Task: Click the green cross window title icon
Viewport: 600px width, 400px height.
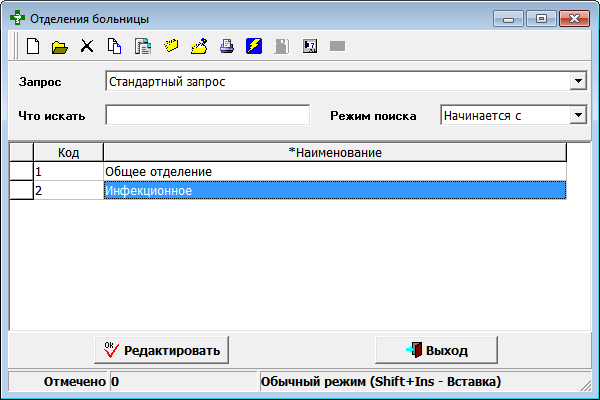Action: point(17,18)
